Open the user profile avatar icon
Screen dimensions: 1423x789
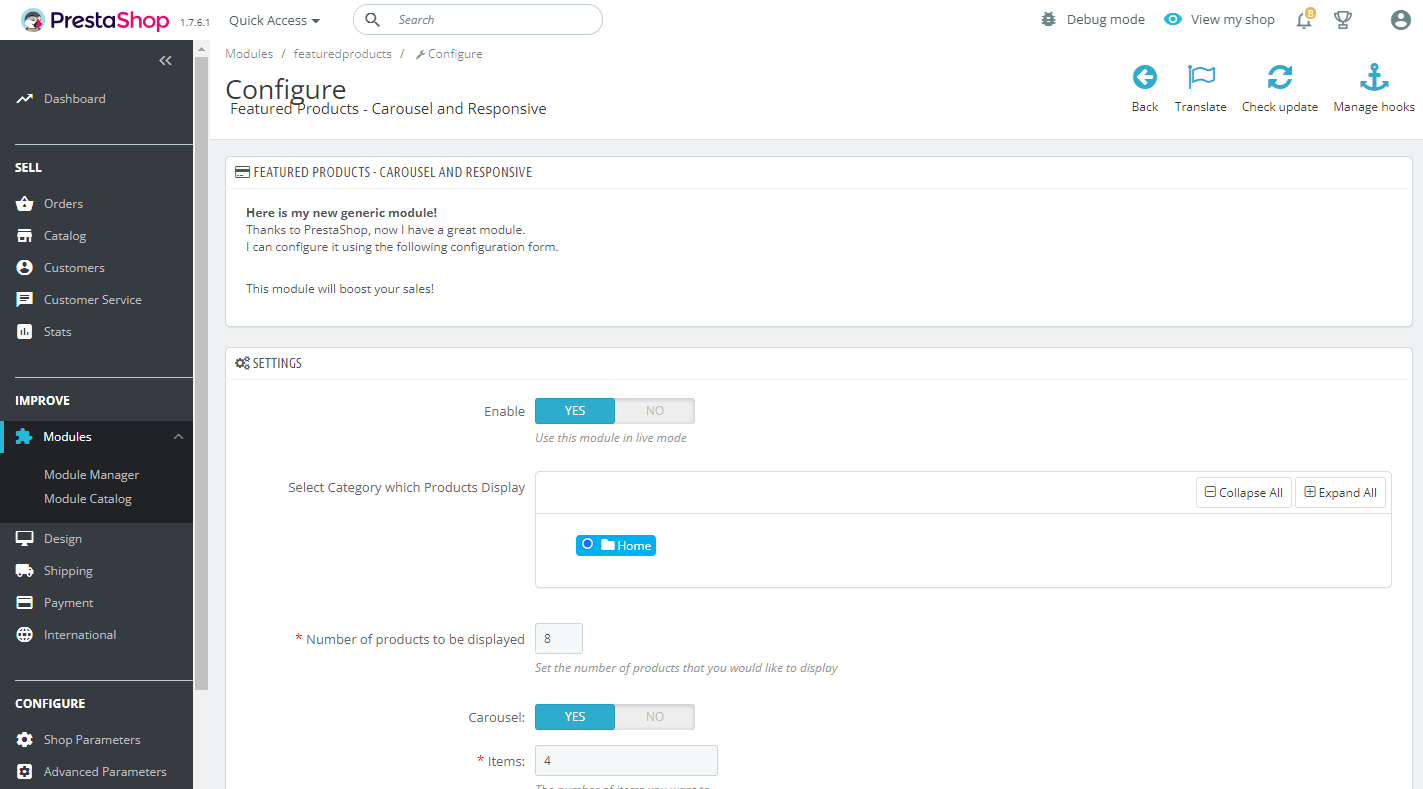pyautogui.click(x=1400, y=20)
